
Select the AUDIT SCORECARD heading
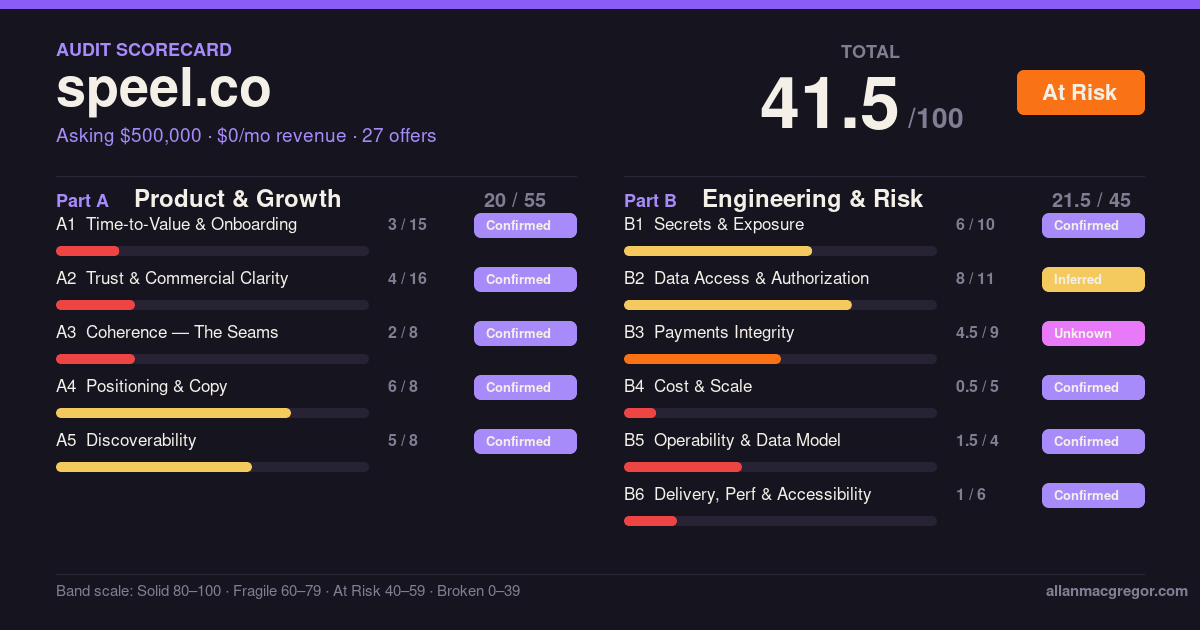point(144,49)
